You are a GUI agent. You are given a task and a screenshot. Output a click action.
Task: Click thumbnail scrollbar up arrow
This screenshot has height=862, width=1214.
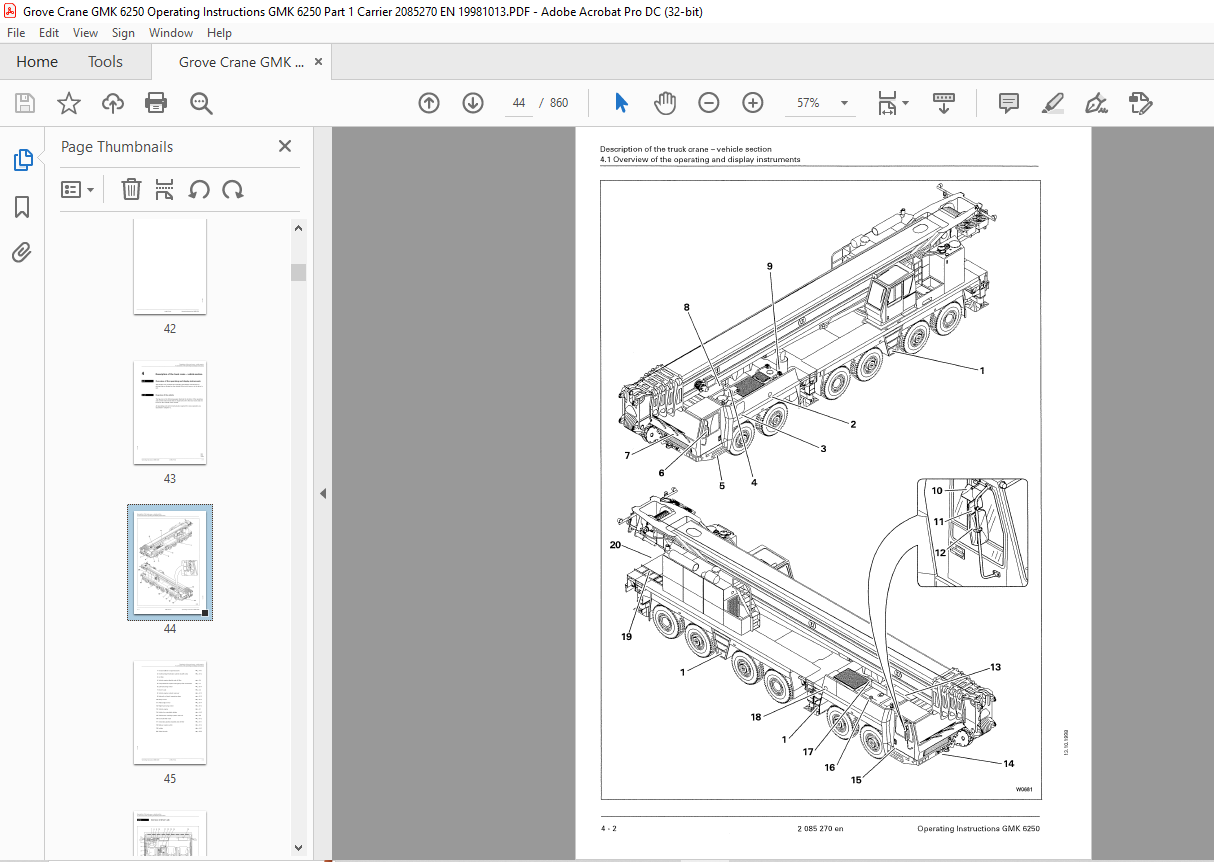point(299,228)
